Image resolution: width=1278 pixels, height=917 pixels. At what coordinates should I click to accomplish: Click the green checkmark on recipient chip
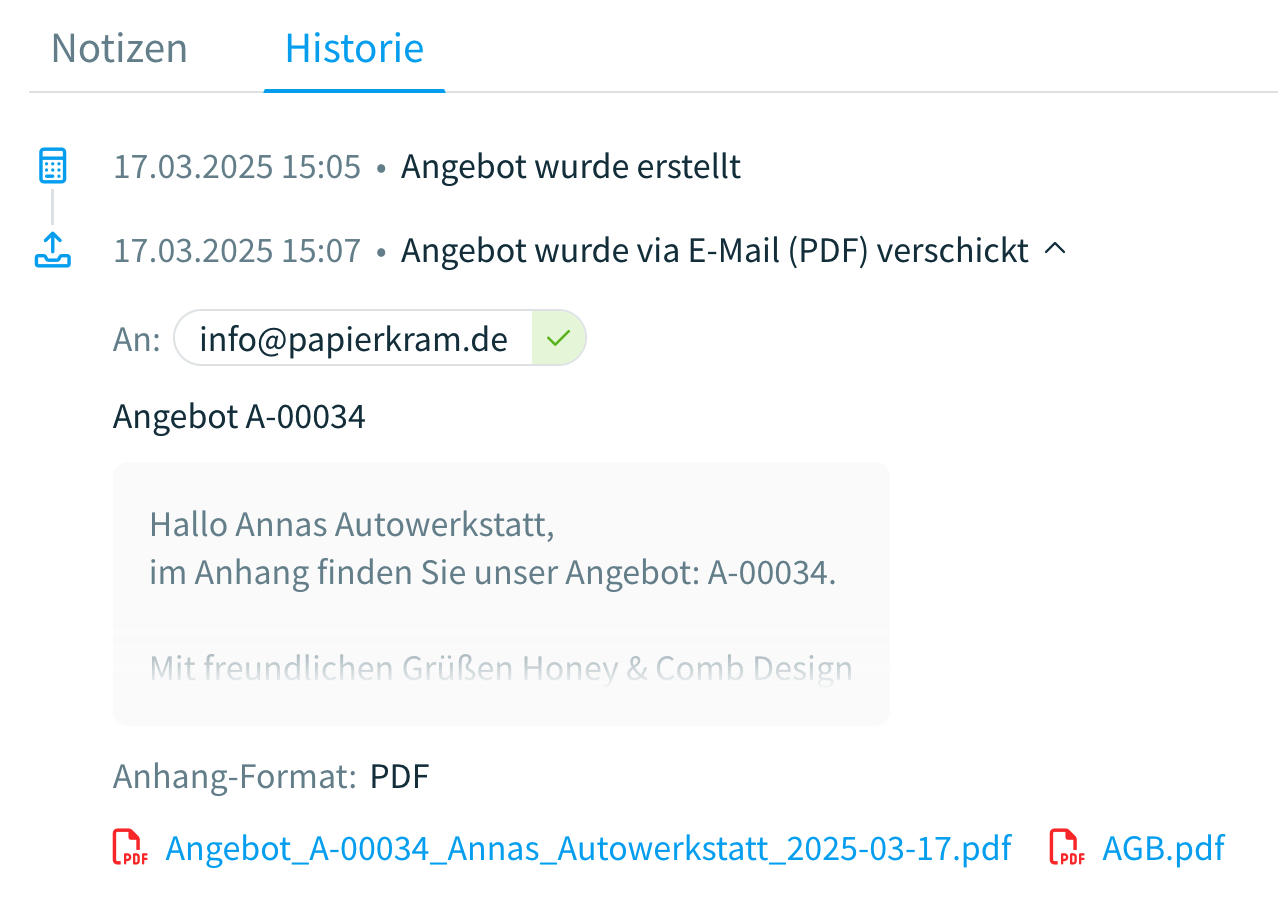point(558,338)
